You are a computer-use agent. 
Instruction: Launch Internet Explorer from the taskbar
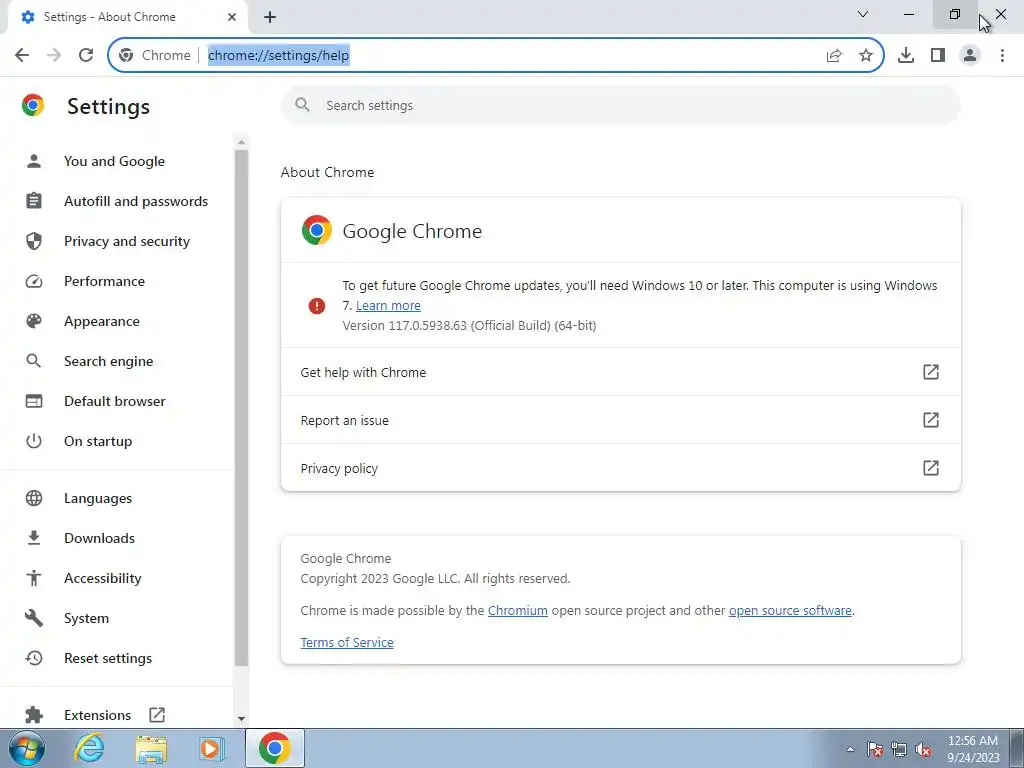click(x=89, y=748)
